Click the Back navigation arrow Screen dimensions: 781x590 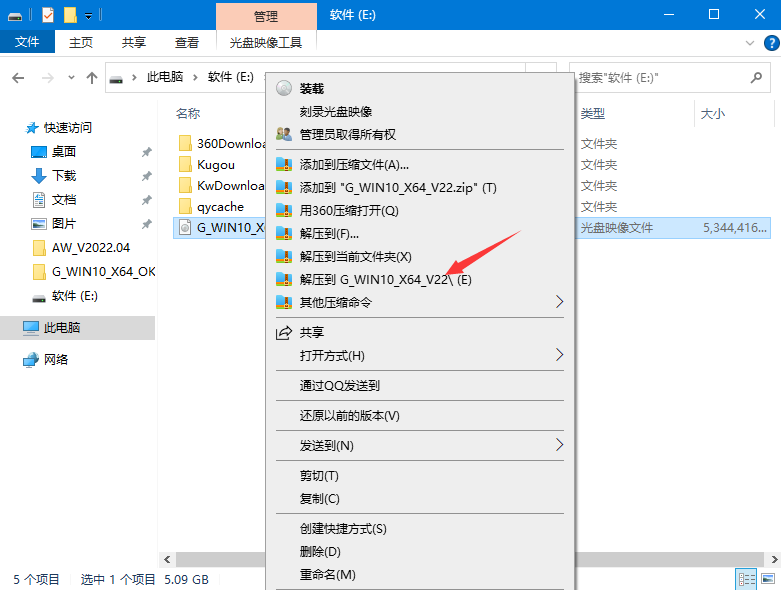[x=18, y=78]
